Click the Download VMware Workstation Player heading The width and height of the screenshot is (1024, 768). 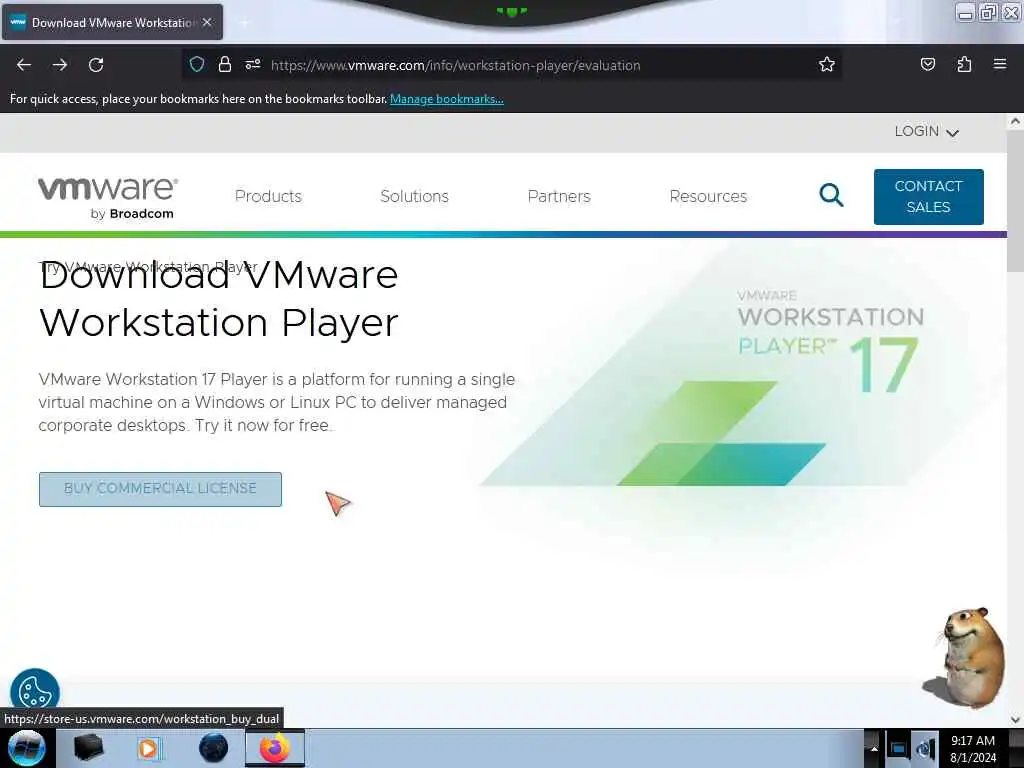(219, 298)
